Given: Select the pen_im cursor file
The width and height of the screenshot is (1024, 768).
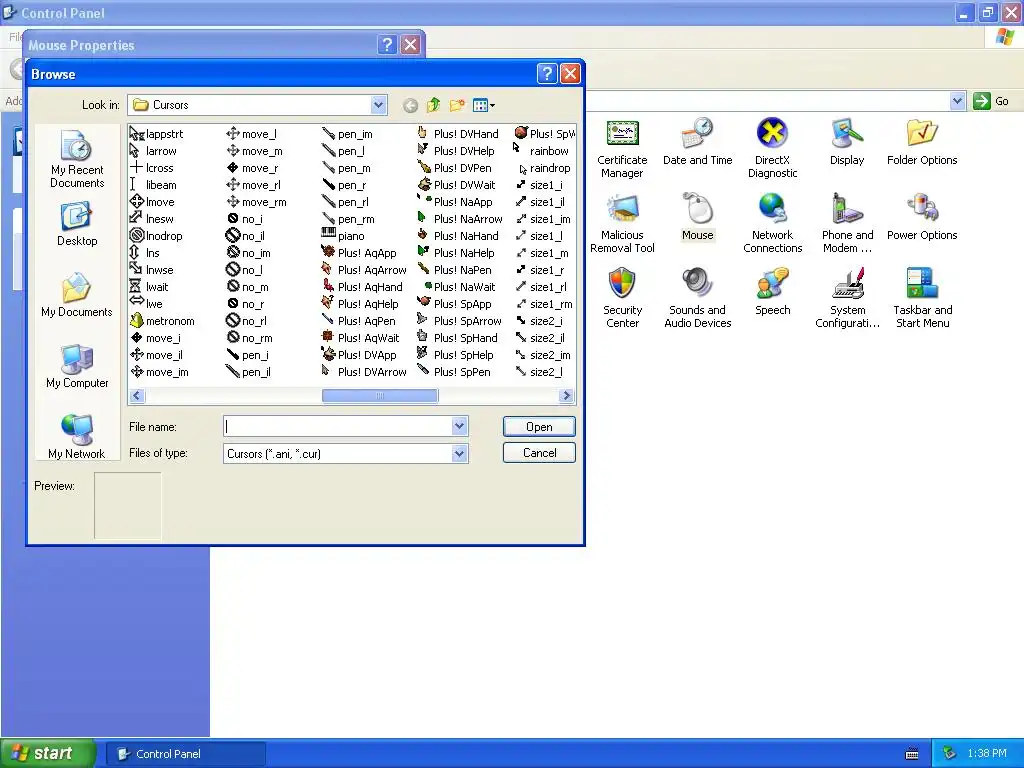Looking at the screenshot, I should pos(347,134).
